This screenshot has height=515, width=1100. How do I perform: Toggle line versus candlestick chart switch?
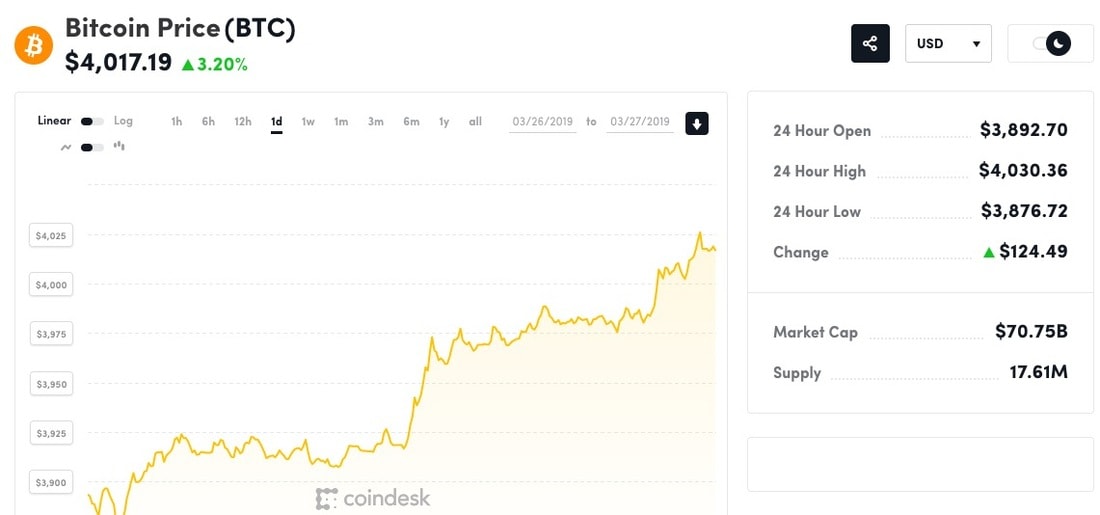coord(92,147)
